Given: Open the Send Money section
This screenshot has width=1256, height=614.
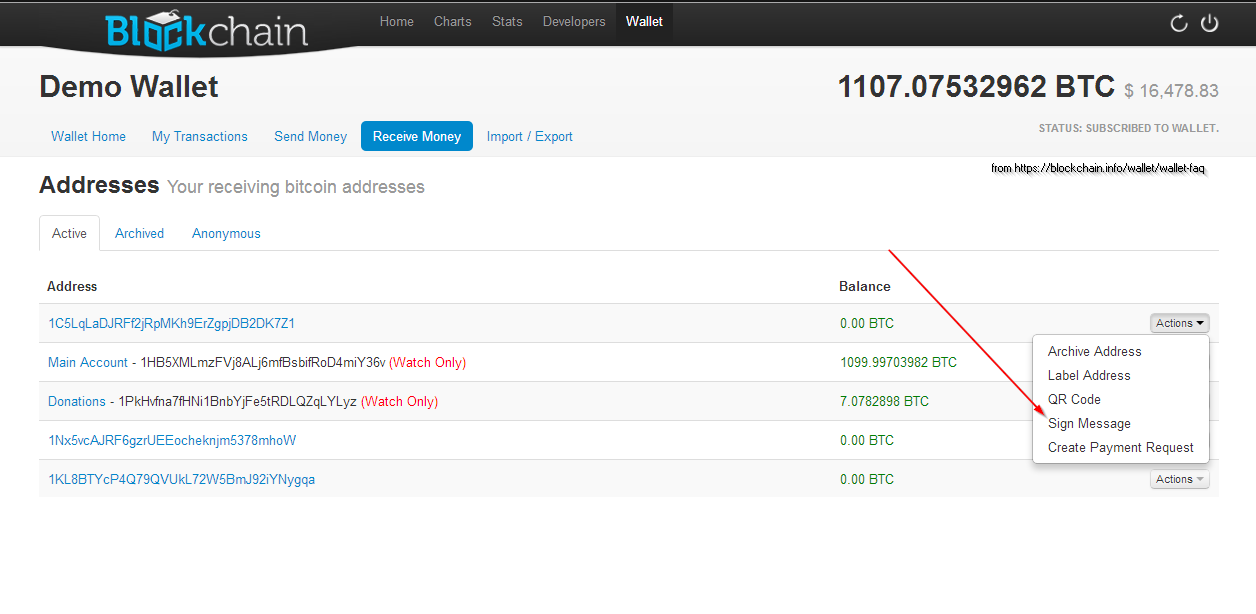Looking at the screenshot, I should click(311, 136).
